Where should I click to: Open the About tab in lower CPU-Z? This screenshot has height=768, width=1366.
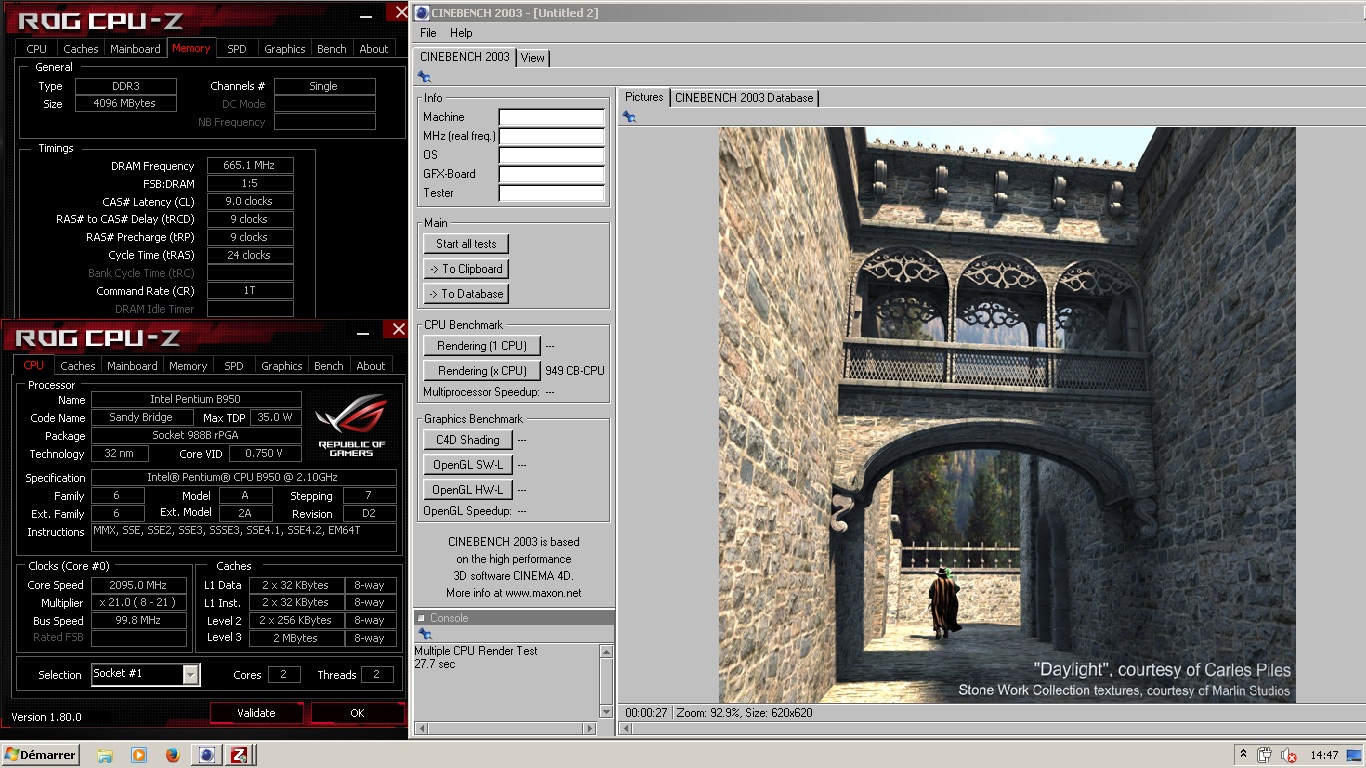[x=371, y=366]
